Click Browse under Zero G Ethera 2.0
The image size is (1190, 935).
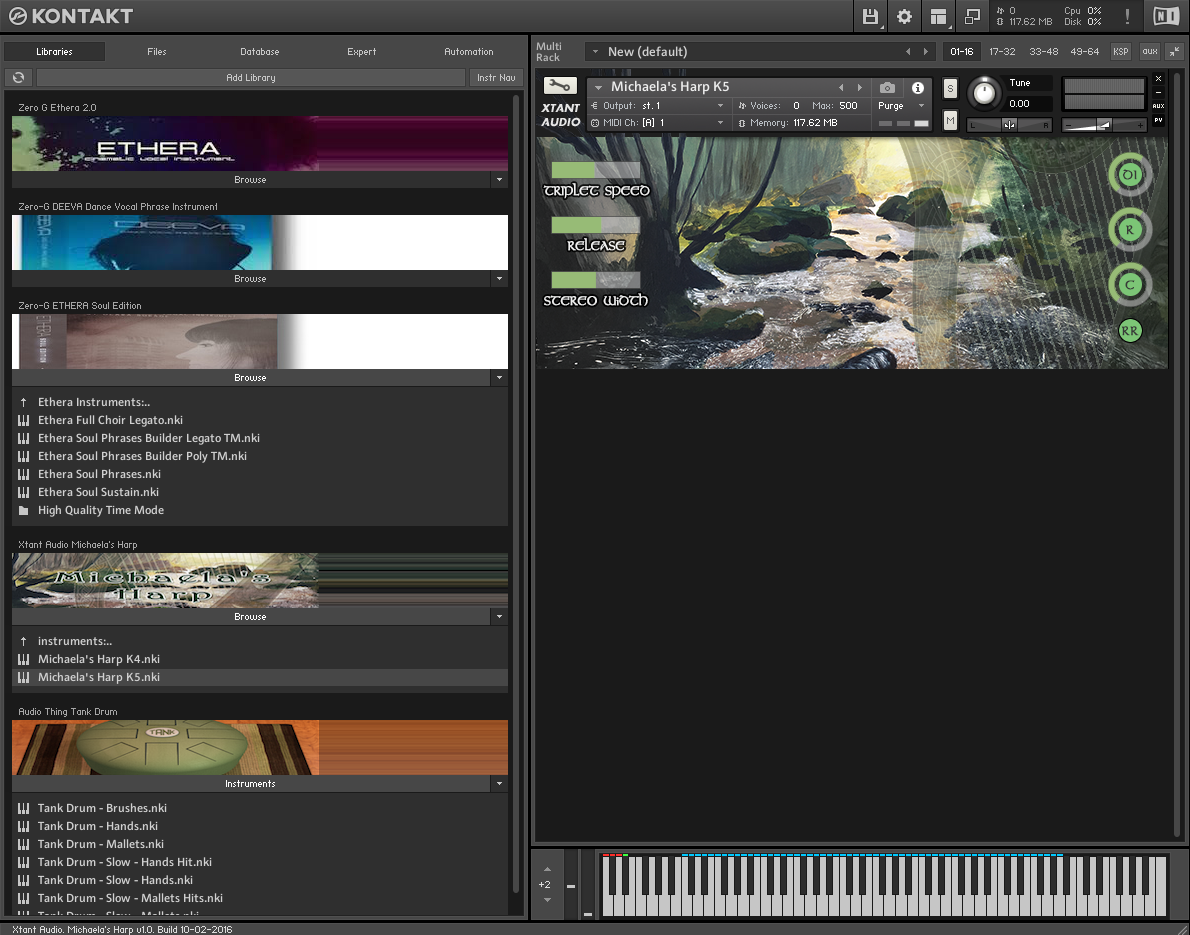(x=250, y=180)
